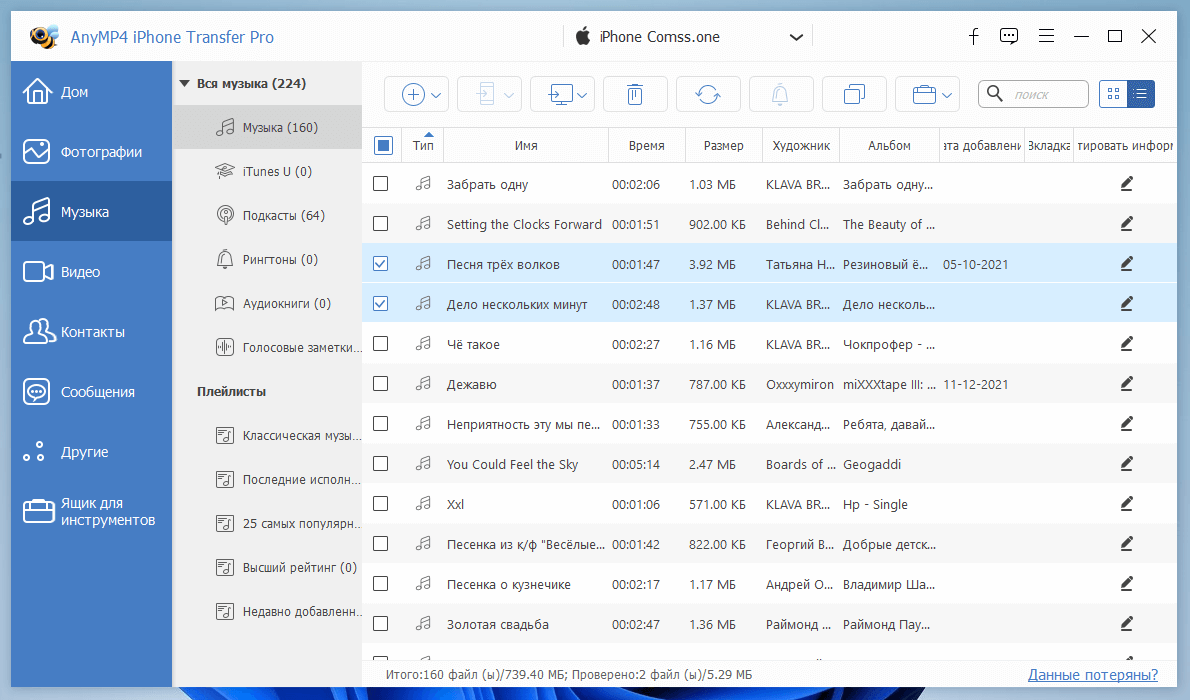The image size is (1190, 700).
Task: Edit info for You Could Feel the Sky
Action: (1126, 464)
